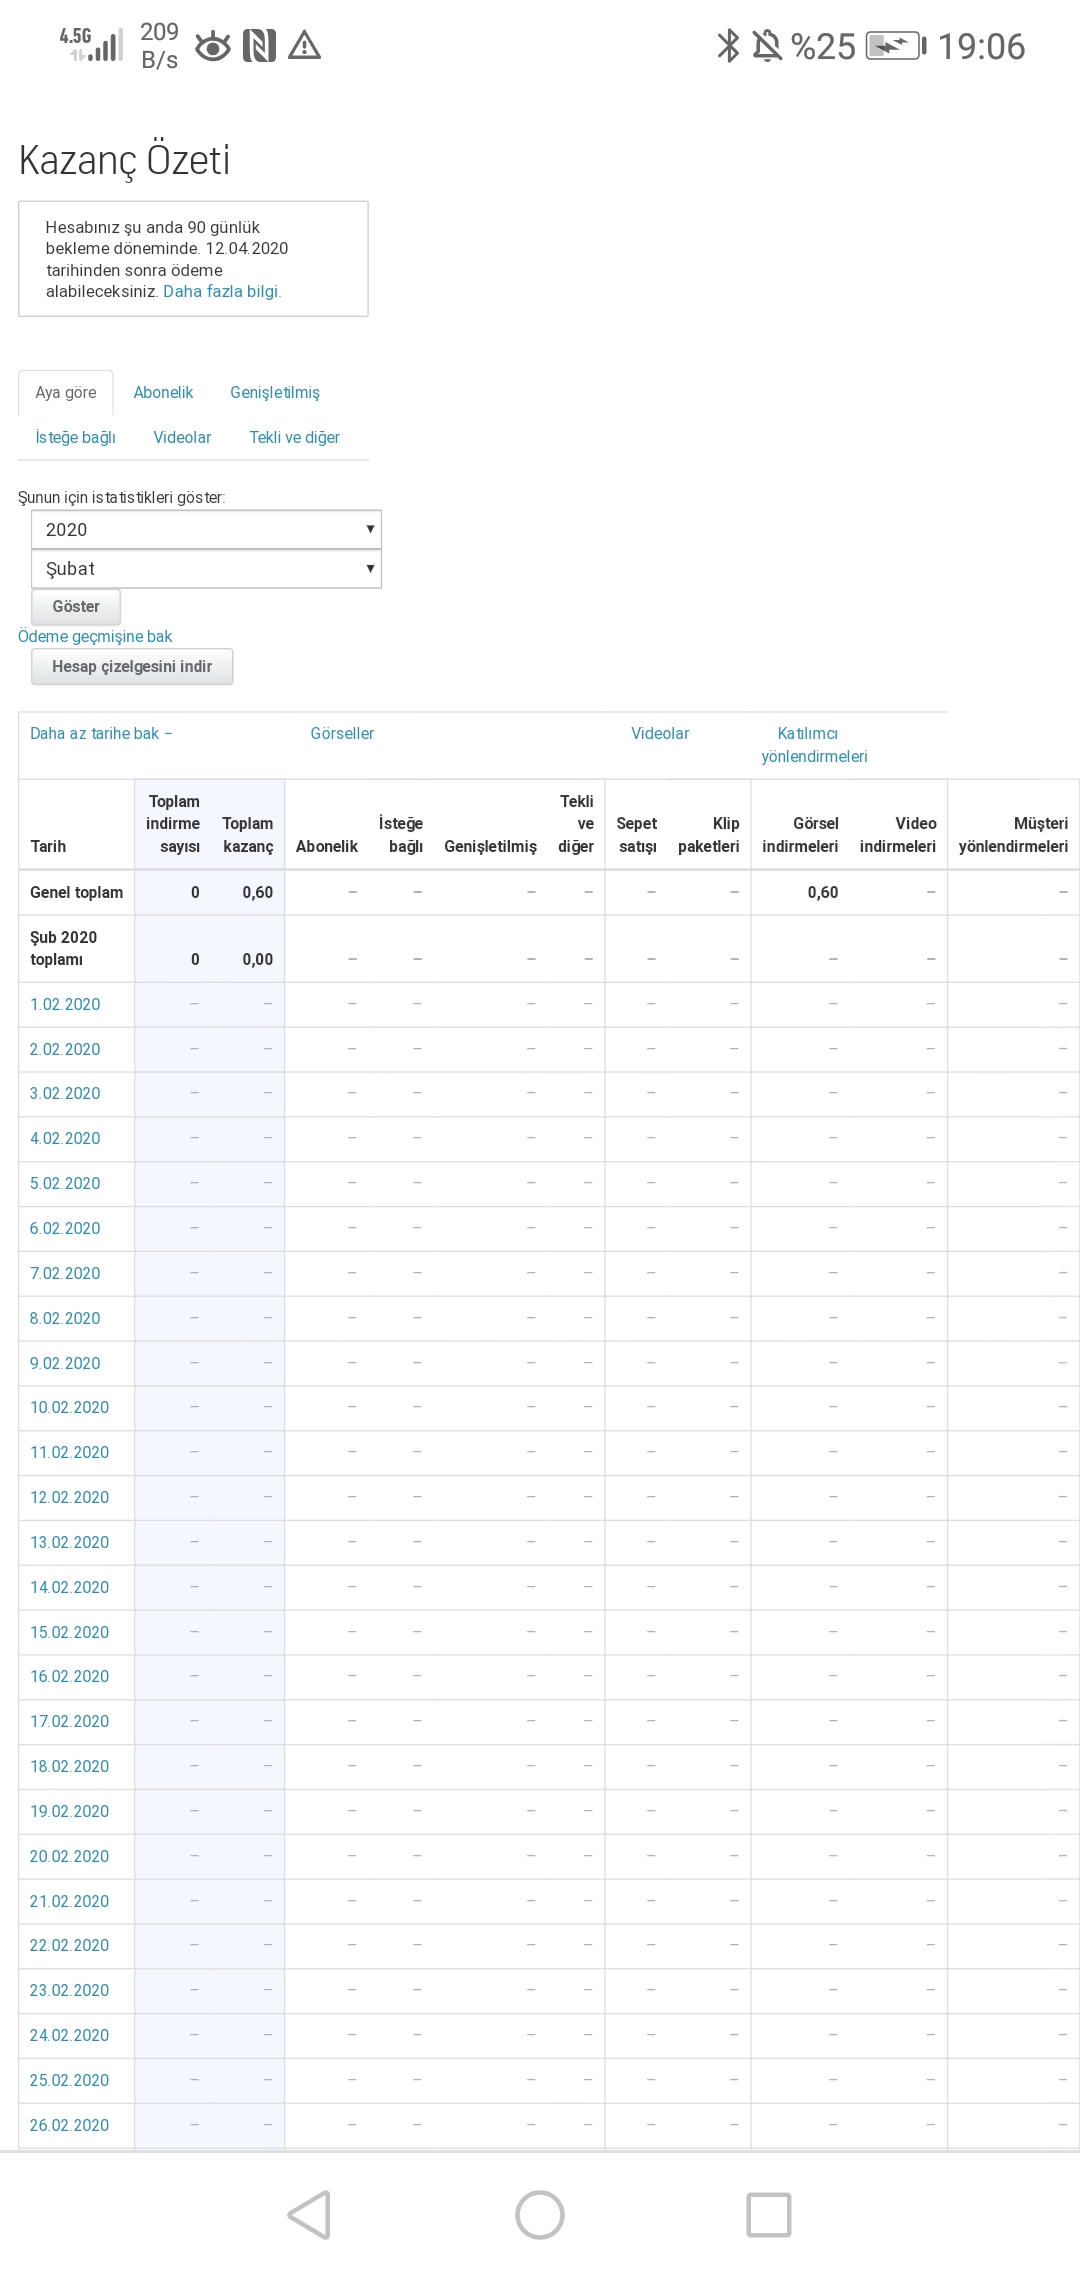This screenshot has height=2280, width=1080.
Task: Tap the Bluetooth status icon
Action: click(x=728, y=46)
